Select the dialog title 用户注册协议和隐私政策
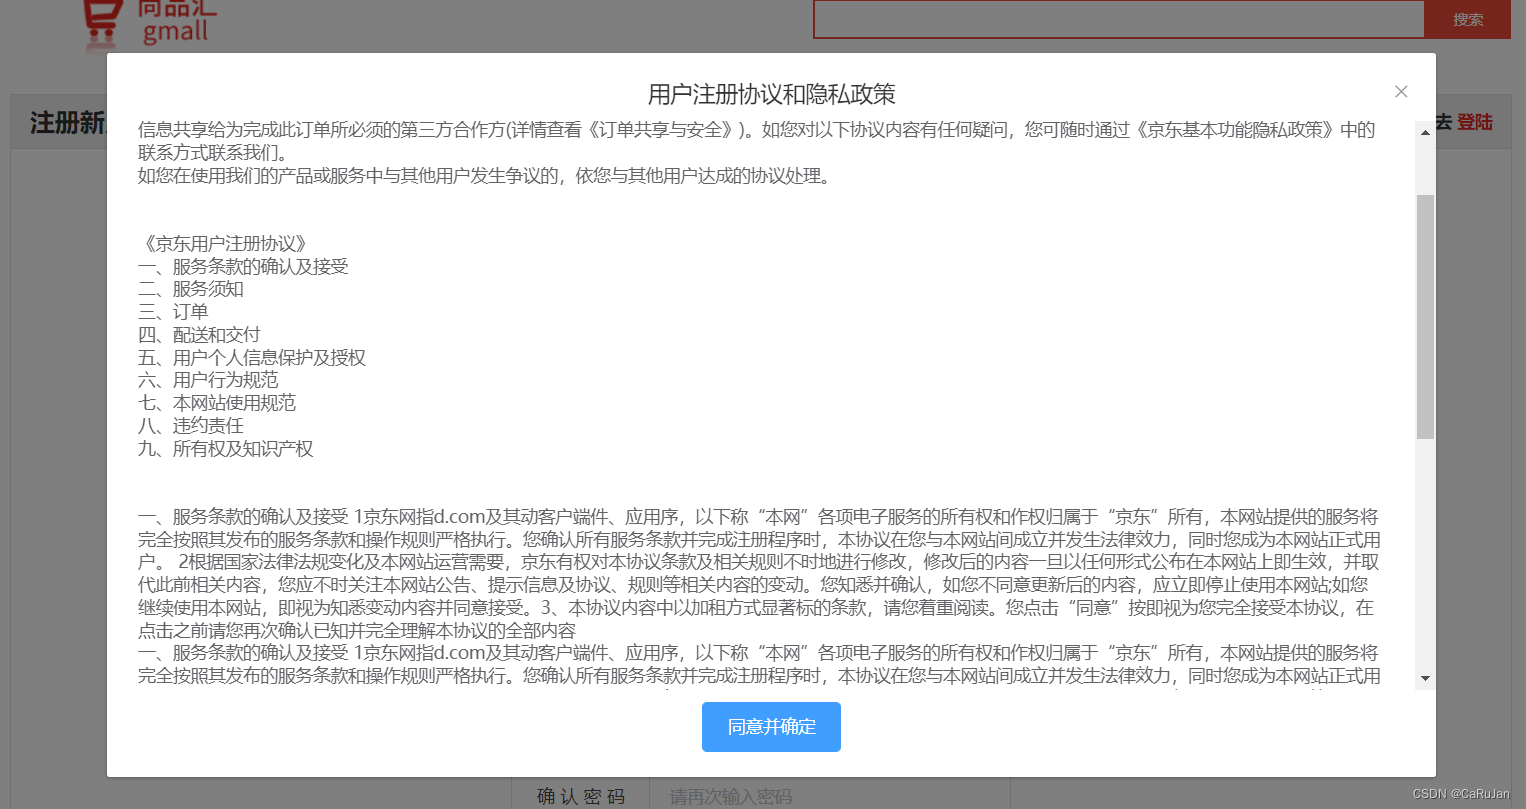 (x=772, y=94)
